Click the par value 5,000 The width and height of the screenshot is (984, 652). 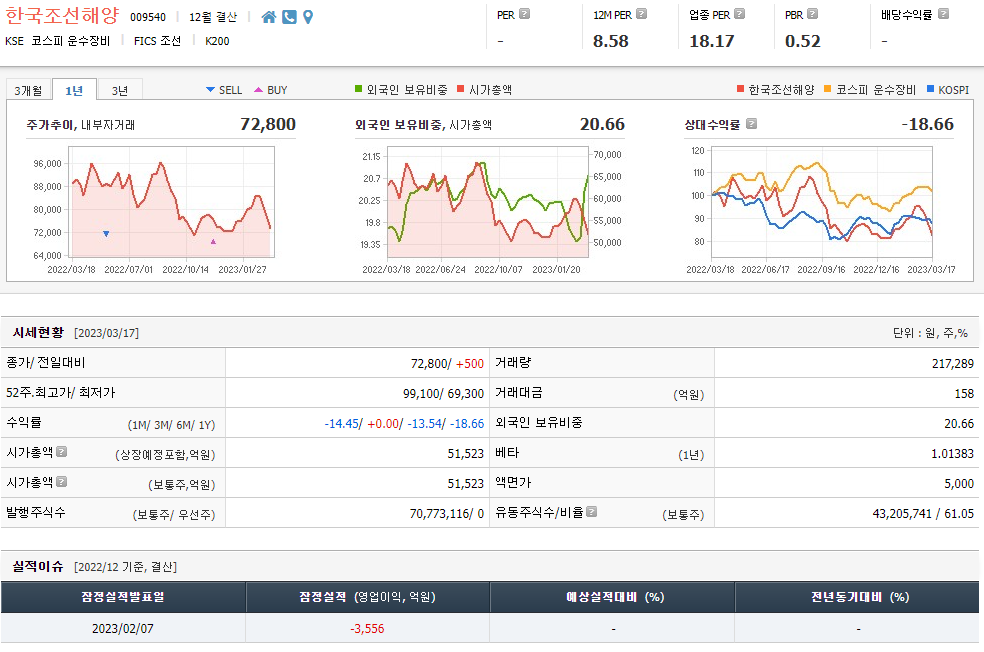(958, 484)
